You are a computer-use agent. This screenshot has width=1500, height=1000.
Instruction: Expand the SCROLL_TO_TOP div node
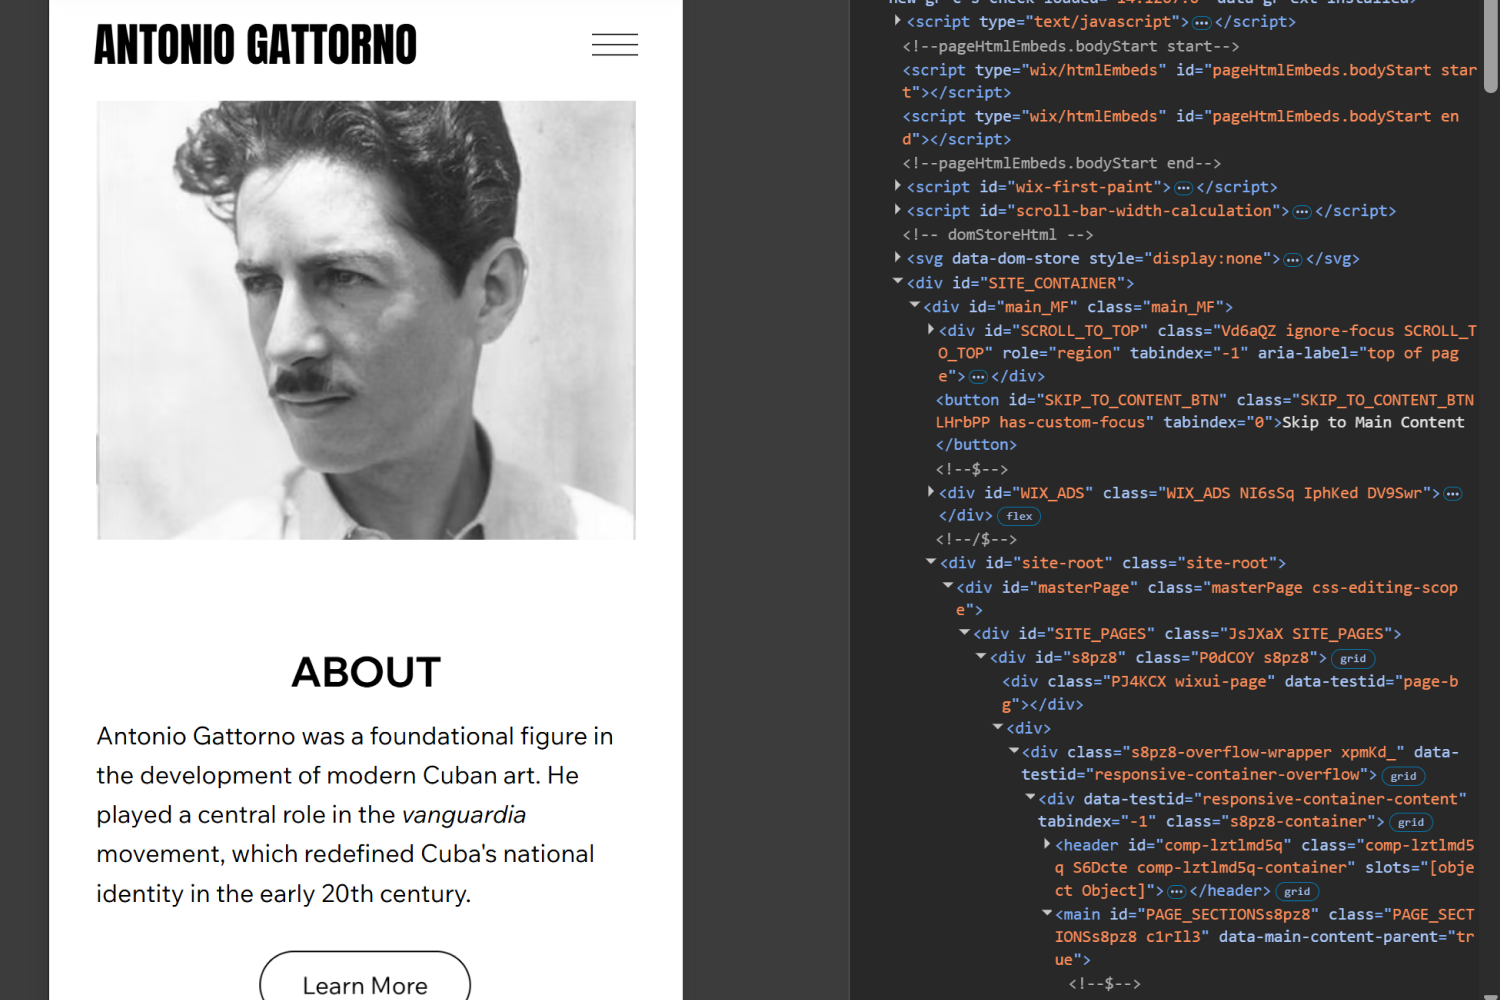click(x=930, y=329)
